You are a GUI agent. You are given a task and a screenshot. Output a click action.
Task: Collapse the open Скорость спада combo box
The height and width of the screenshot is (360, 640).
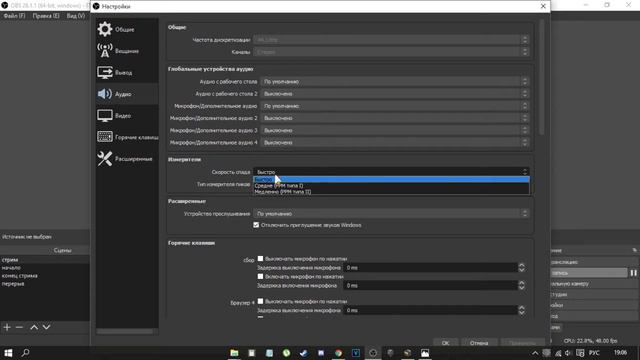391,172
